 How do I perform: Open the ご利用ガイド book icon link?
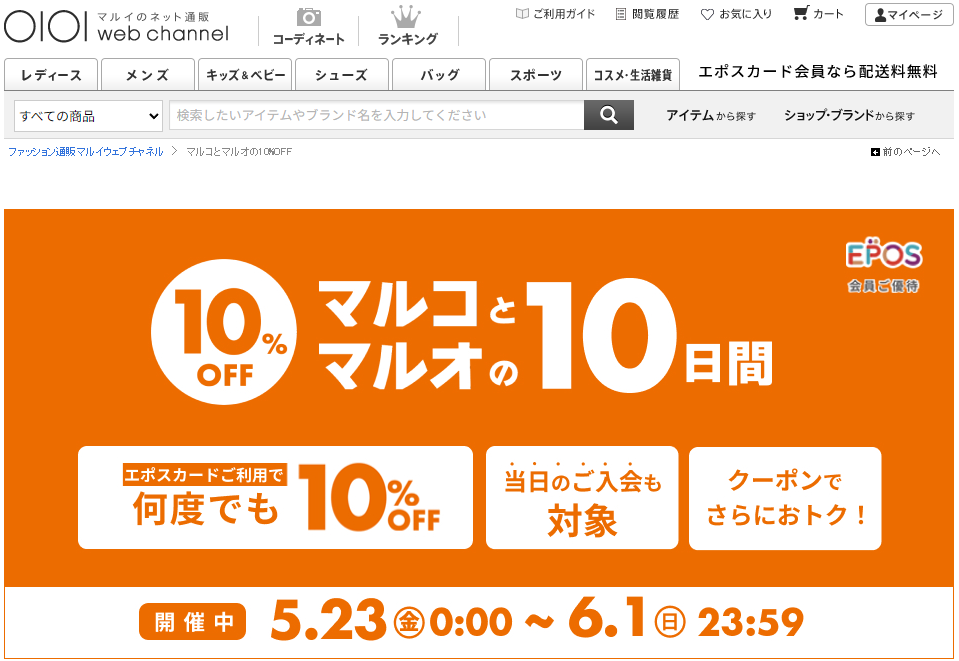(555, 14)
